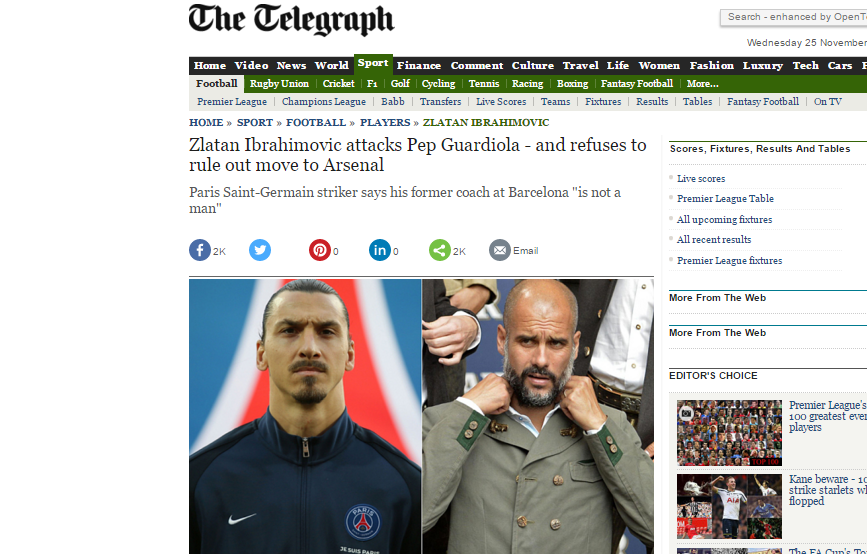Go to Live Scores in subnav

501,102
